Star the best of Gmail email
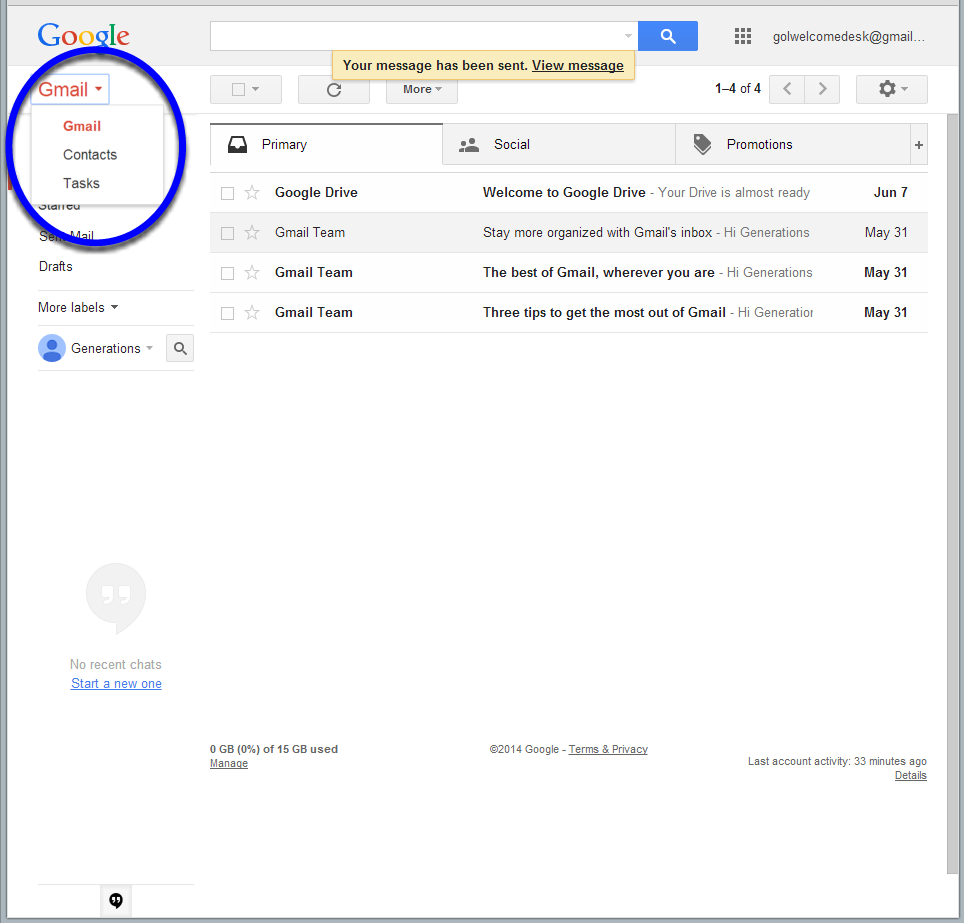 click(252, 273)
